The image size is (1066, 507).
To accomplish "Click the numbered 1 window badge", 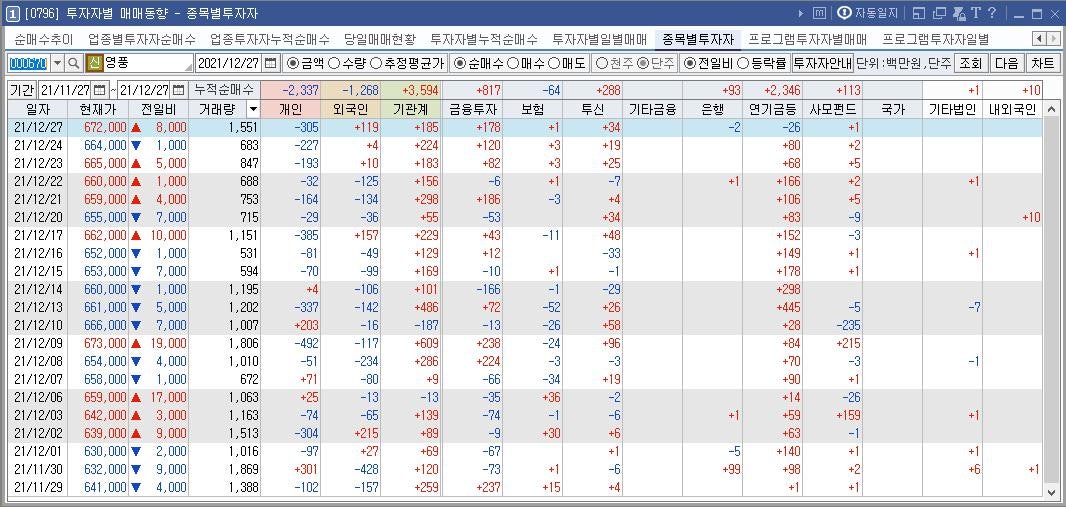I will 11,13.
